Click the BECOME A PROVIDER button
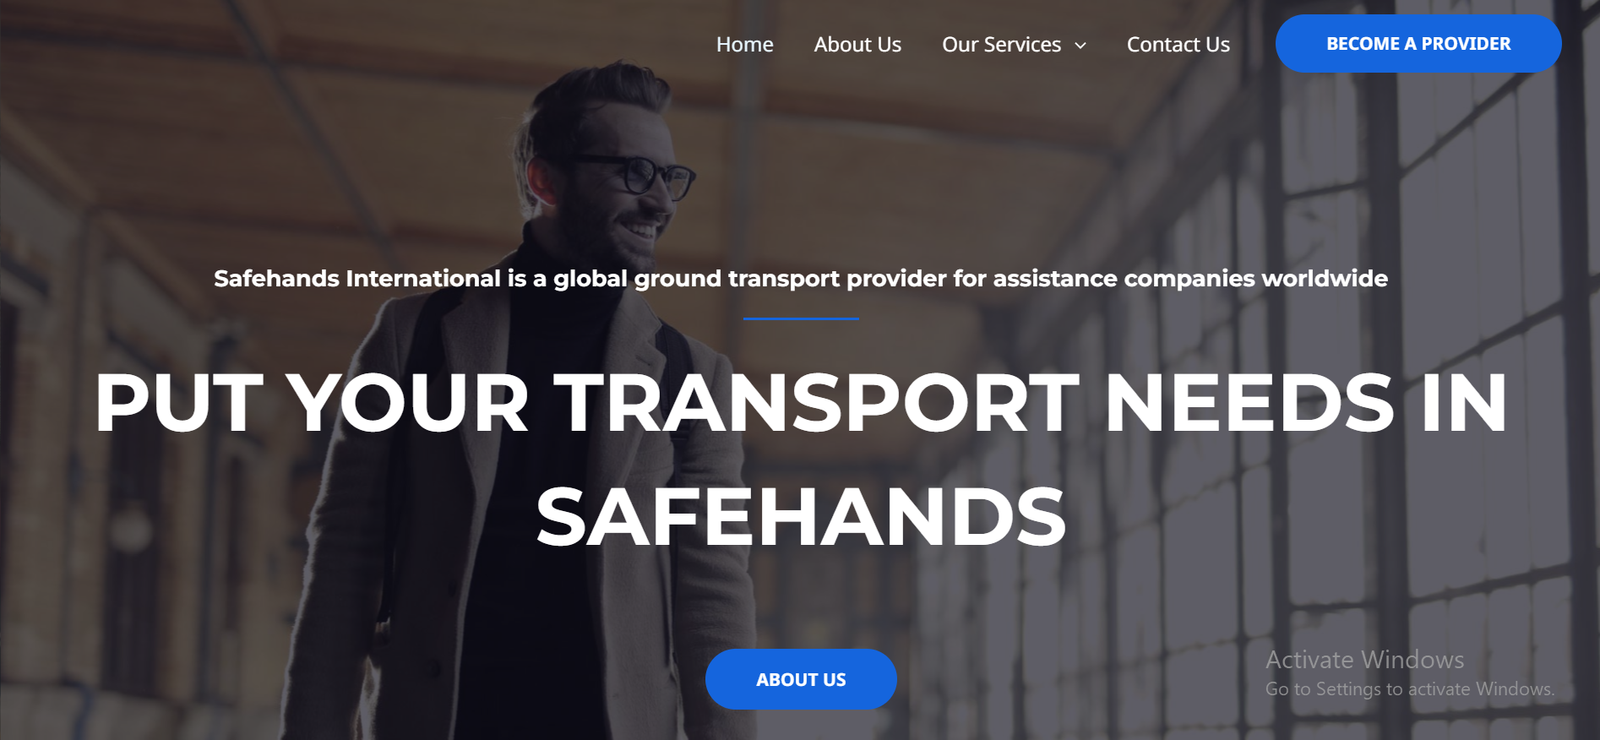Viewport: 1600px width, 740px height. (x=1418, y=43)
